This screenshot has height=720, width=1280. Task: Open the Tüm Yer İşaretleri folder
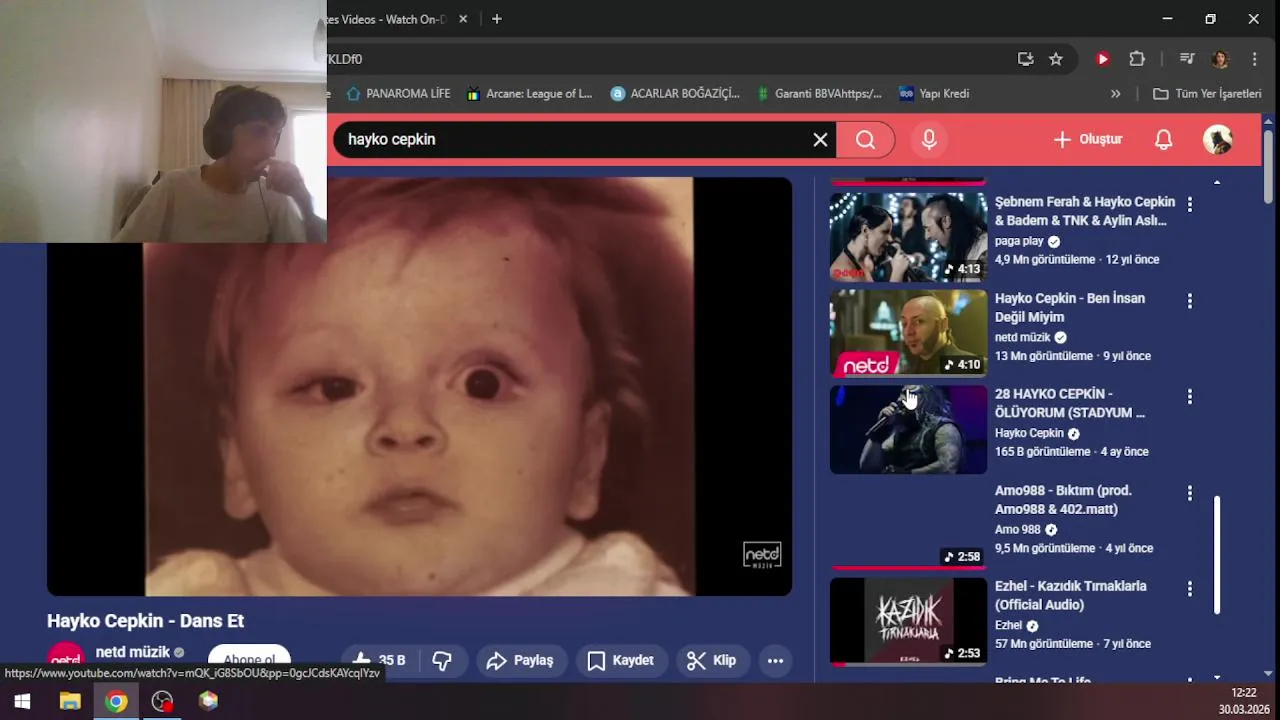1207,94
